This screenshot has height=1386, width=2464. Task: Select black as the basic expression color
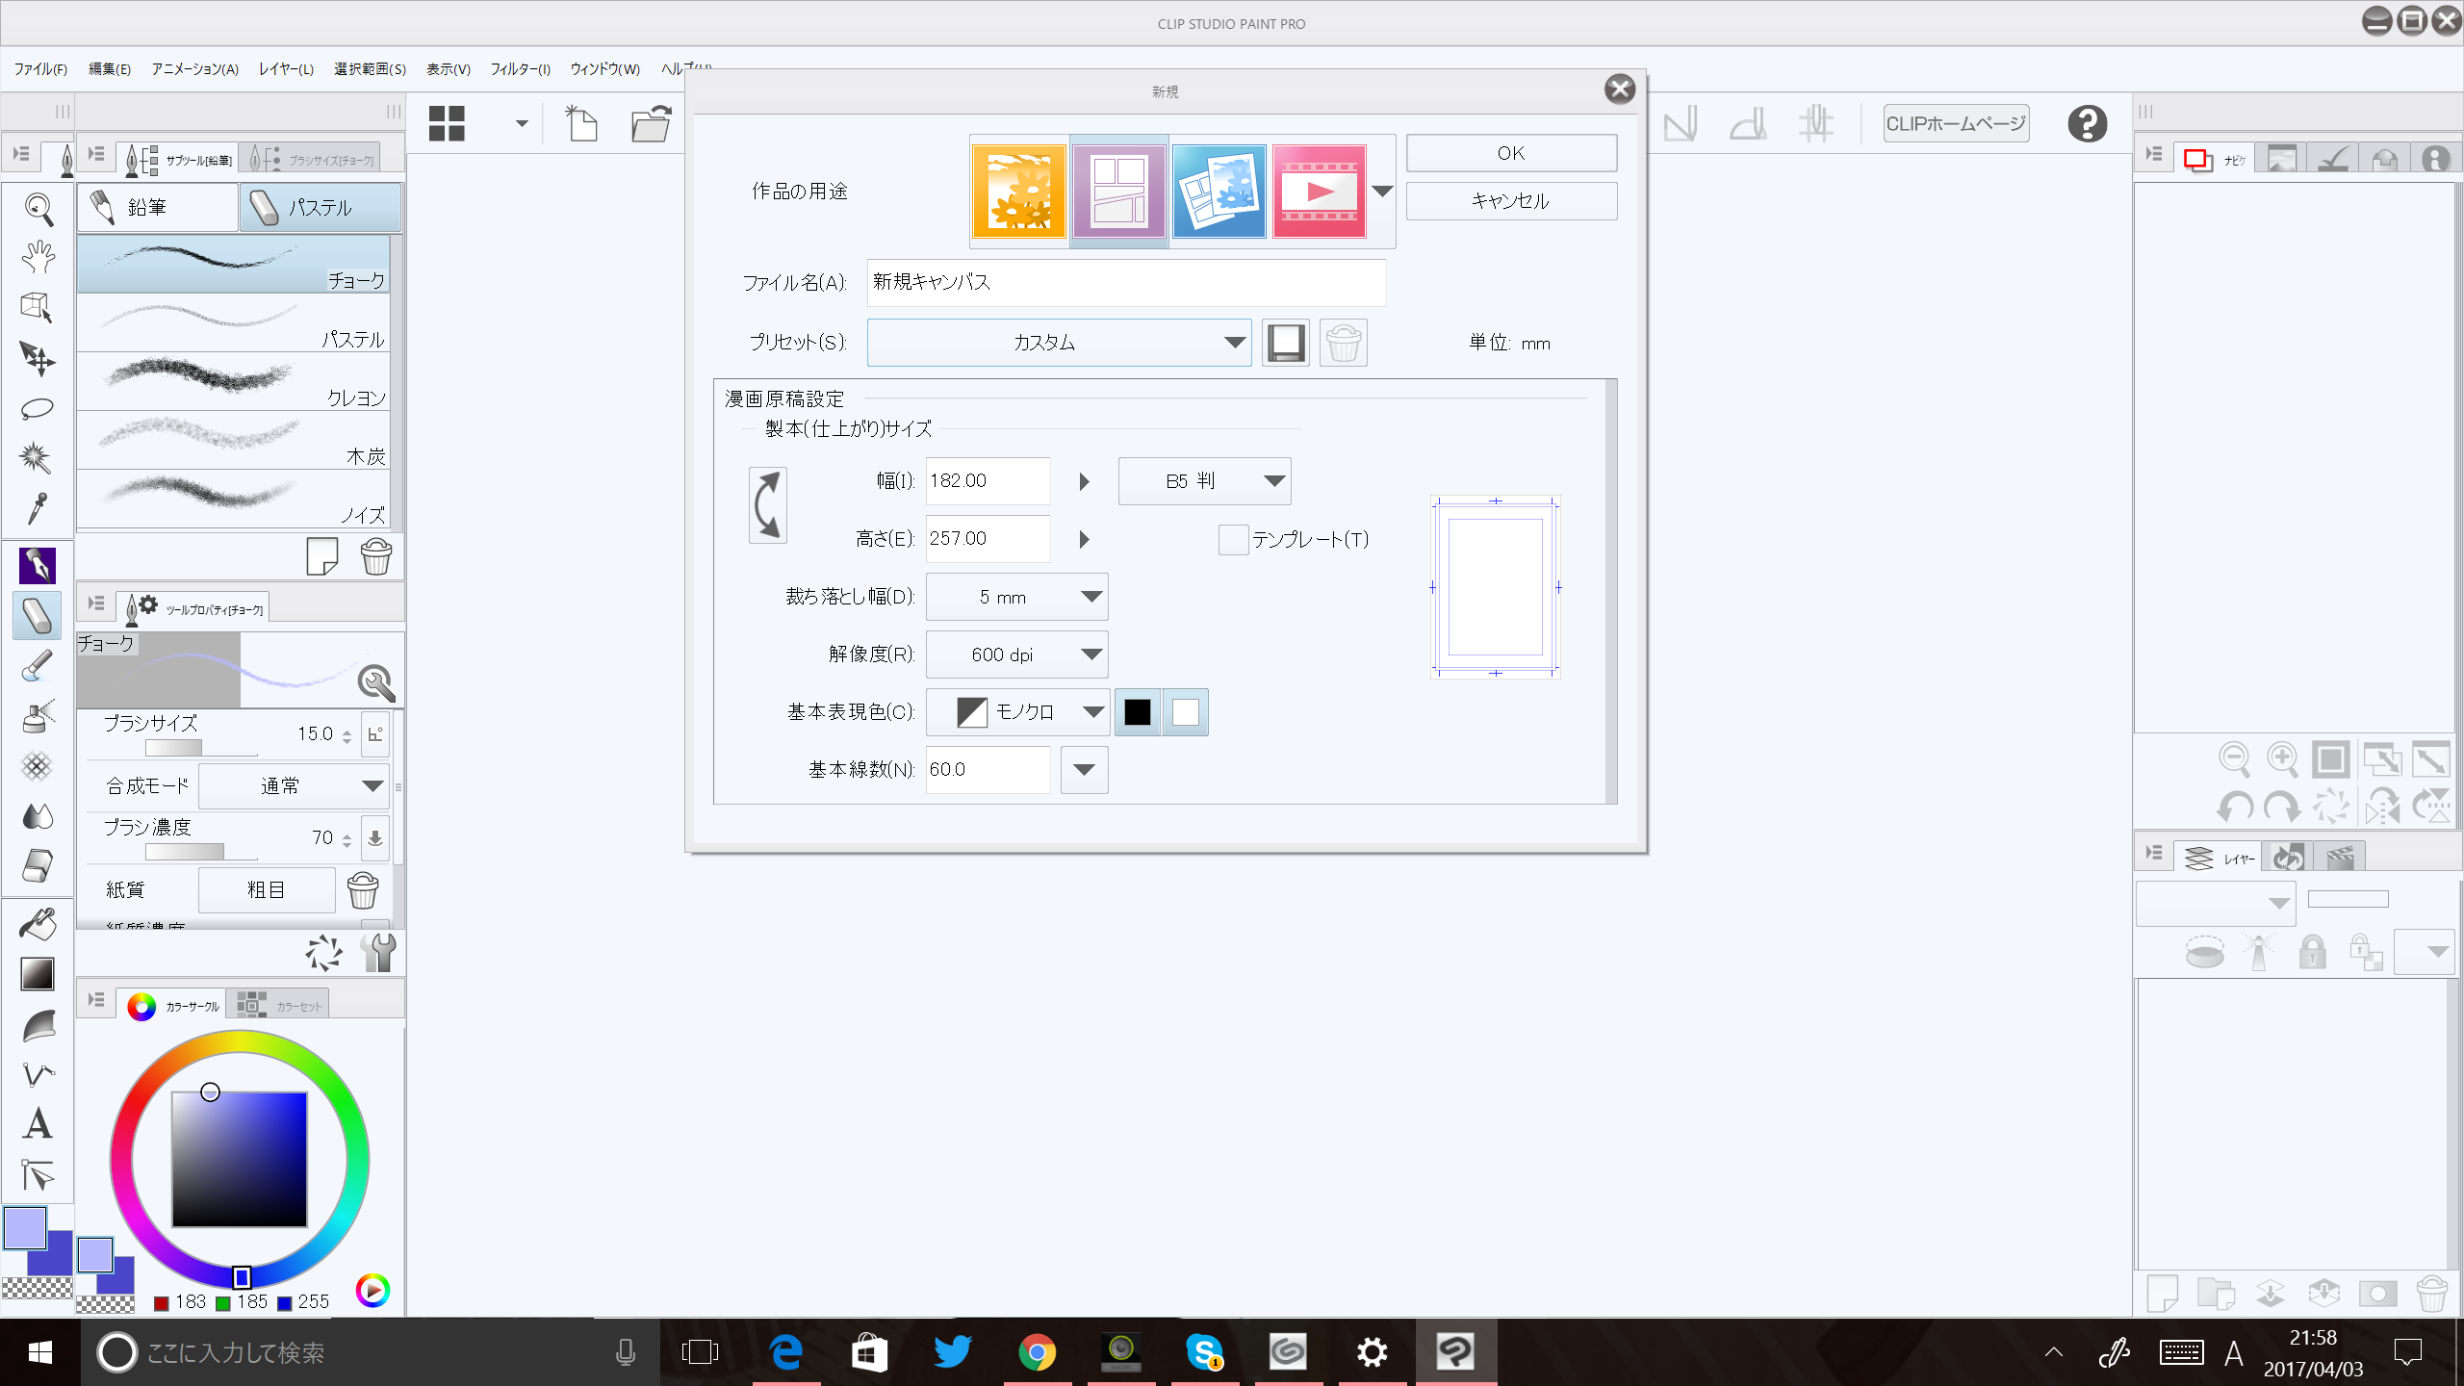pos(1137,712)
